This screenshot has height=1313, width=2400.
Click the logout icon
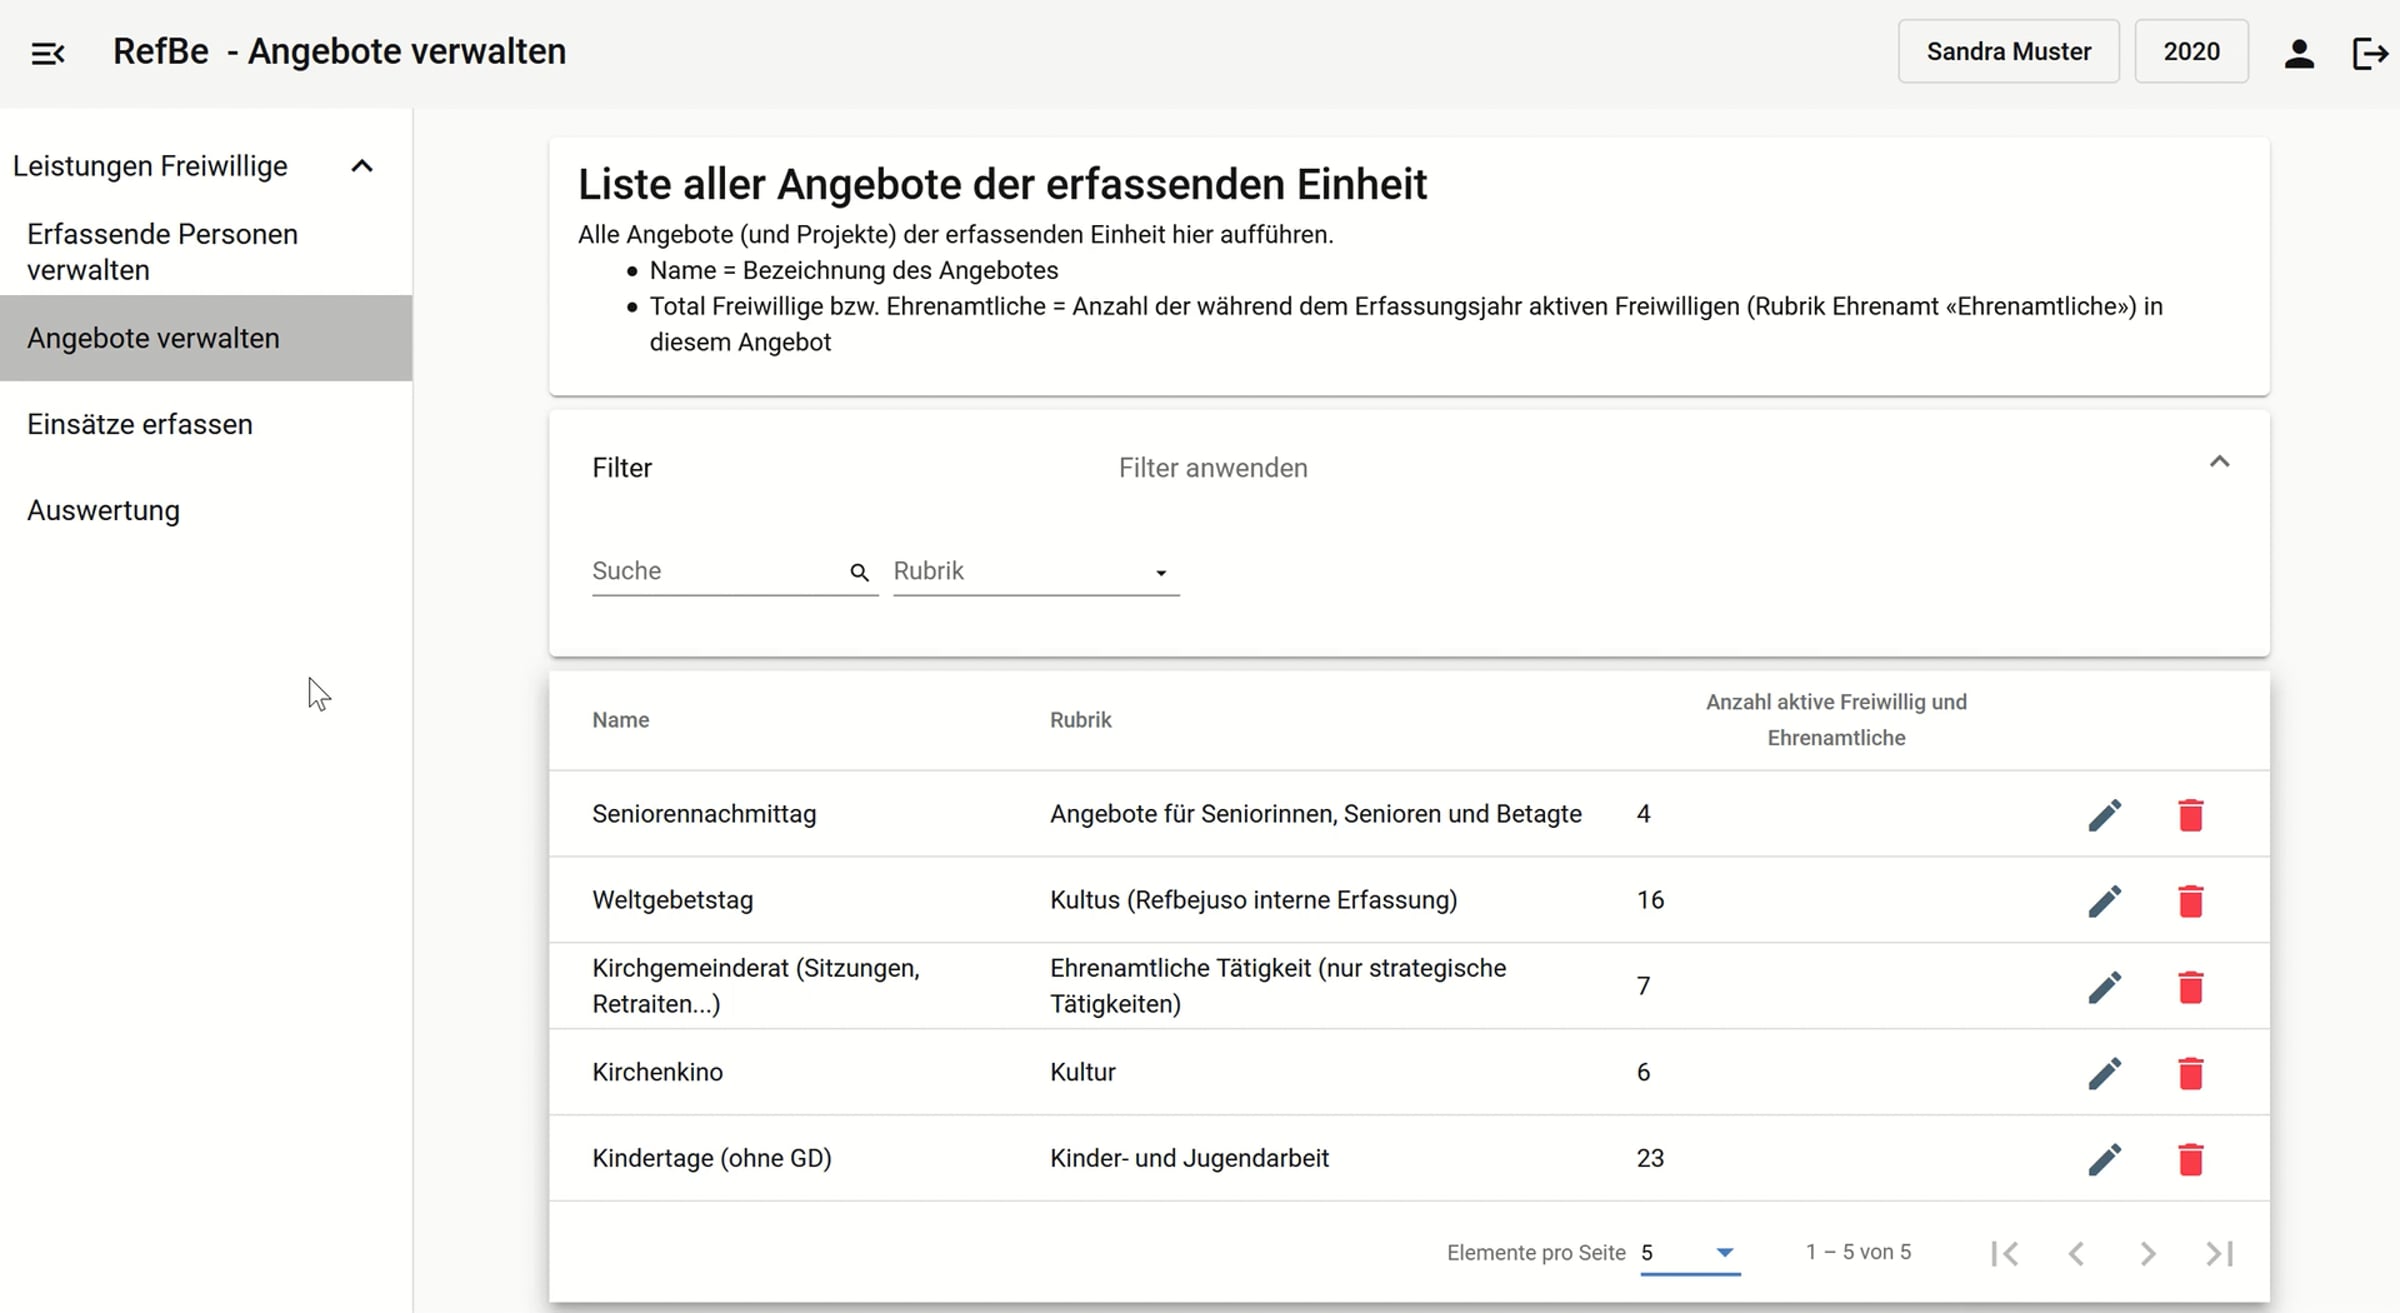pyautogui.click(x=2371, y=53)
